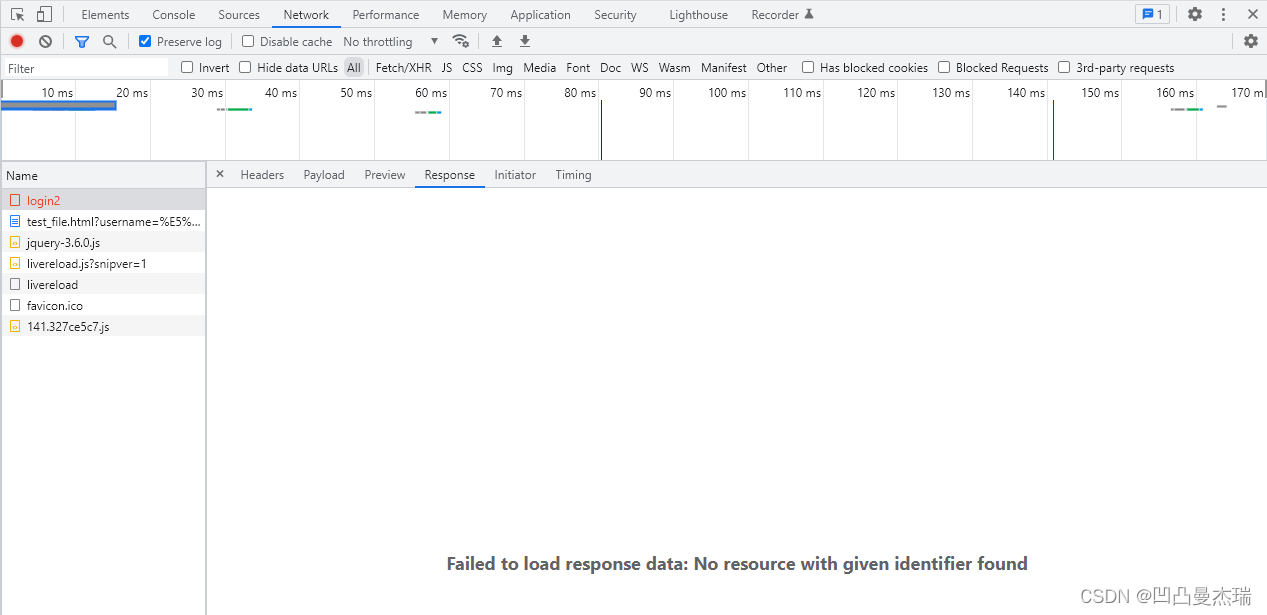Open the Payload detail tab
The image size is (1267, 615).
point(324,175)
